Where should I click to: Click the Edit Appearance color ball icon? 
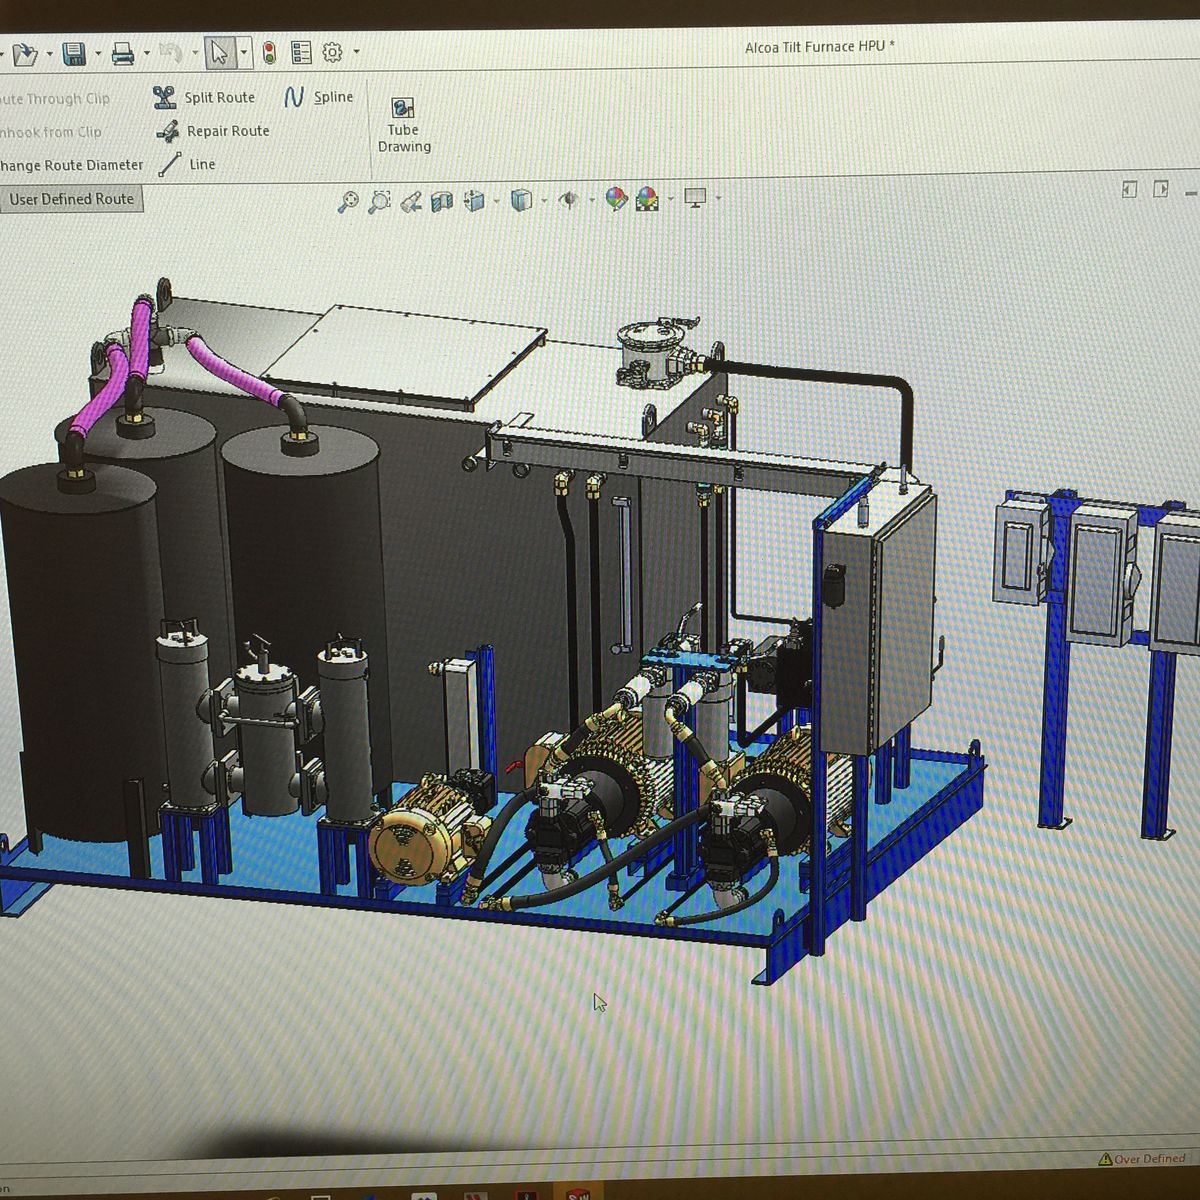[616, 199]
